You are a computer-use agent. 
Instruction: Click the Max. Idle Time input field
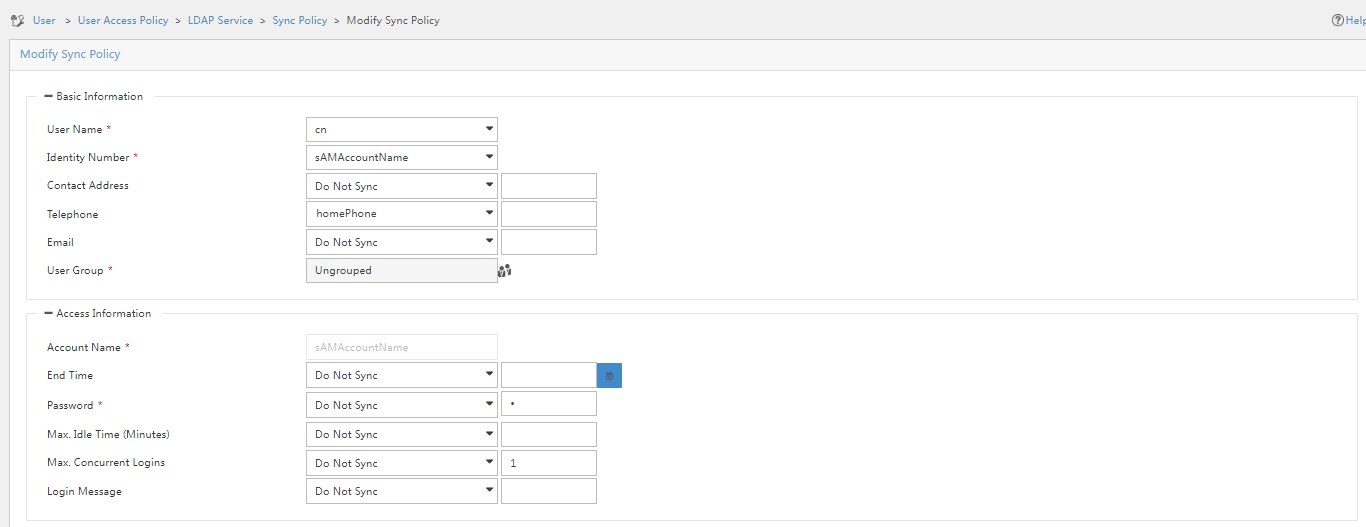pyautogui.click(x=549, y=434)
